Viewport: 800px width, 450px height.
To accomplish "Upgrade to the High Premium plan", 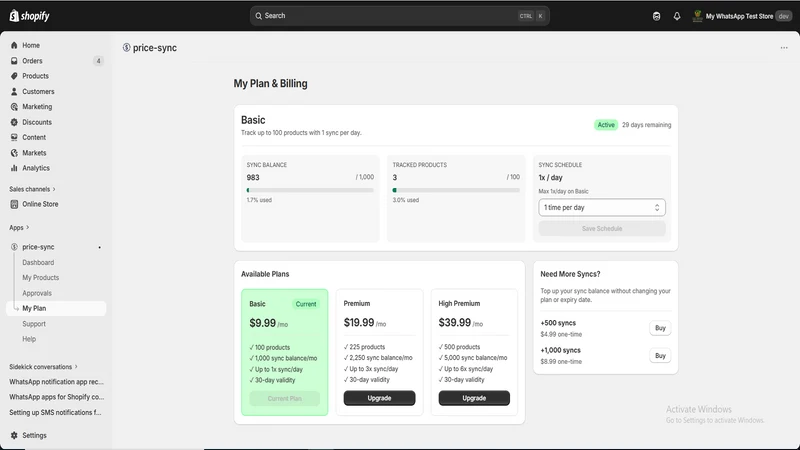I will 474,398.
